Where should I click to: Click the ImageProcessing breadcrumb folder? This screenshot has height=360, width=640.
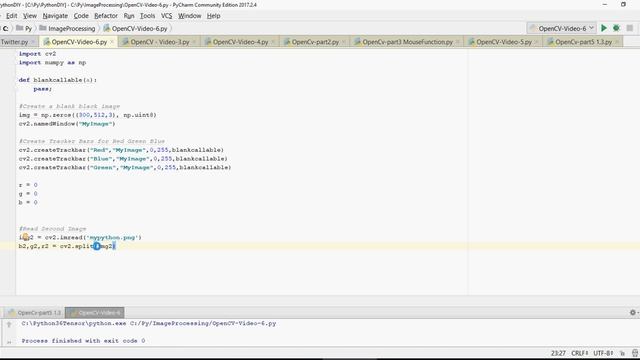(67, 29)
